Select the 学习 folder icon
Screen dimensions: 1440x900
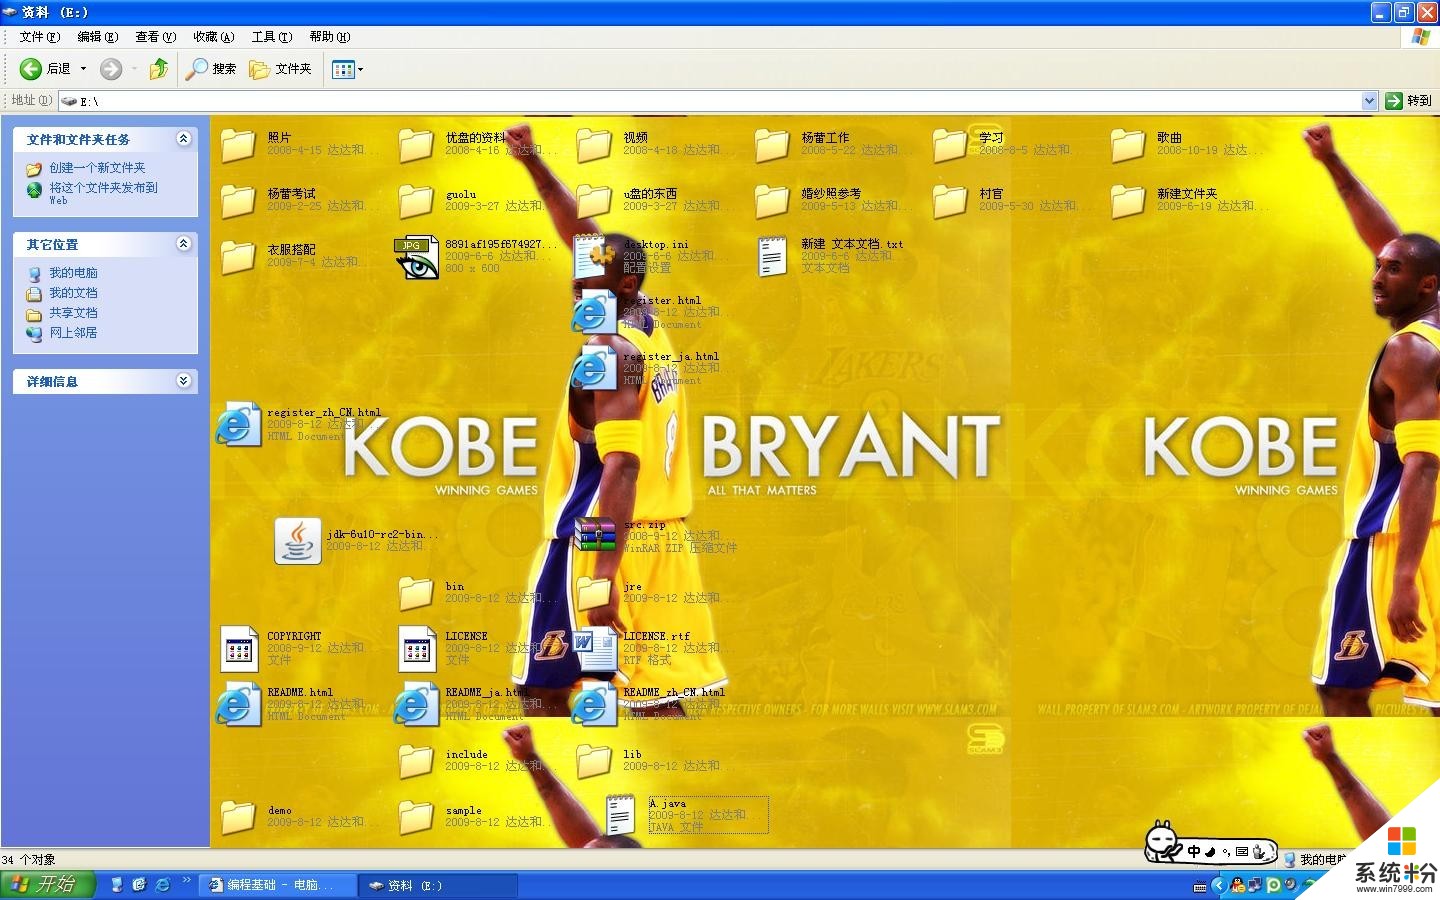point(950,145)
